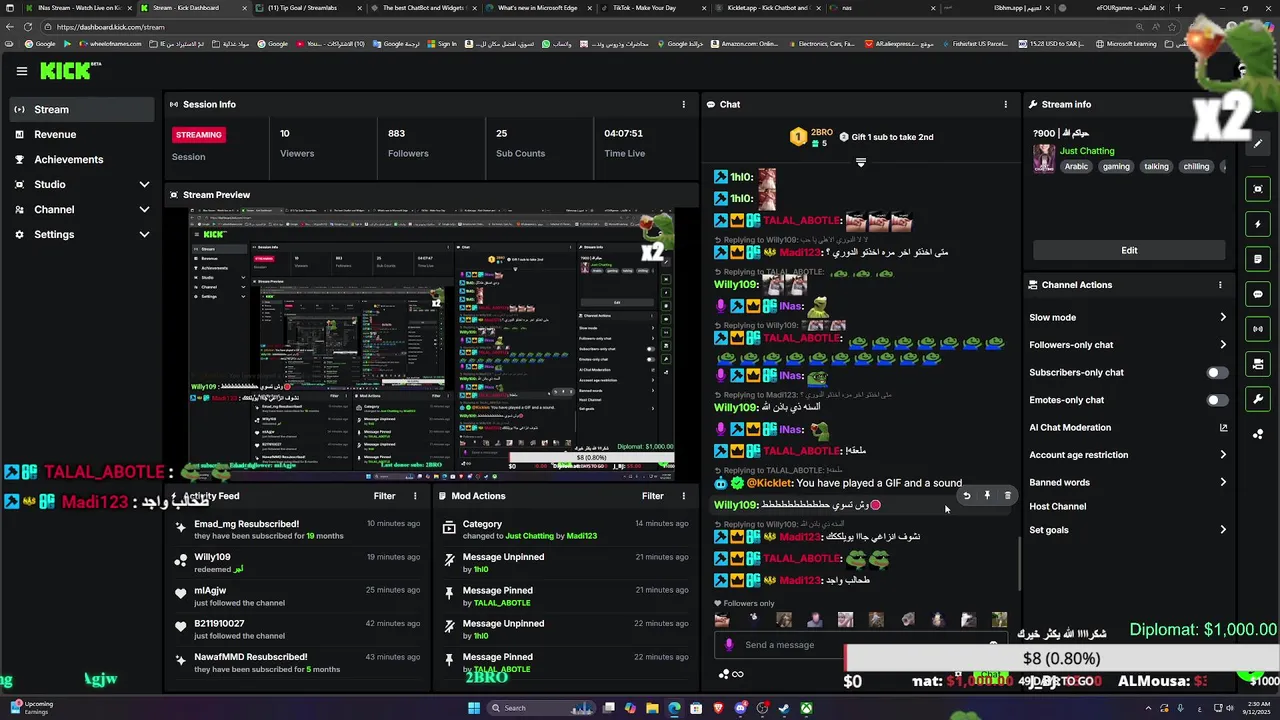Viewport: 1280px width, 720px height.
Task: Open Set goals chevron
Action: click(x=1222, y=530)
